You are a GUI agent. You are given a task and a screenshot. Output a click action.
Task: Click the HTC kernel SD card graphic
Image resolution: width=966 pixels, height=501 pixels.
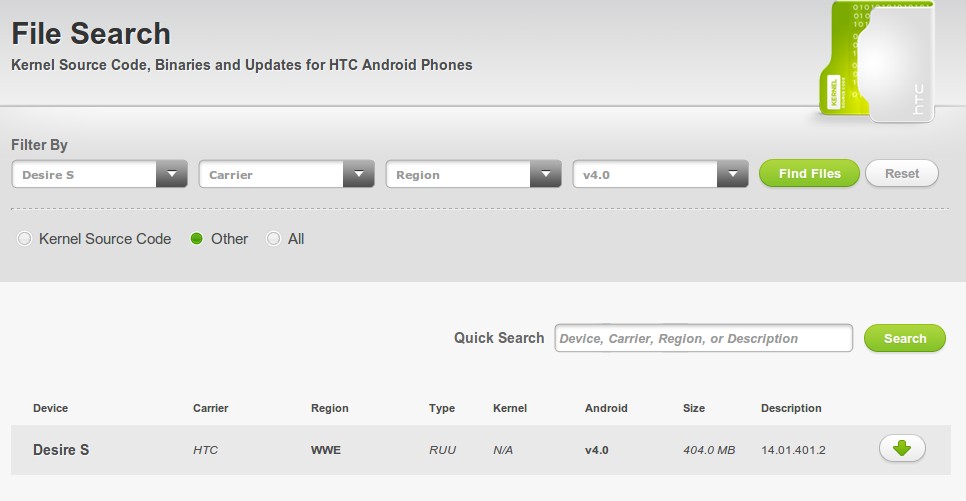pyautogui.click(x=877, y=62)
